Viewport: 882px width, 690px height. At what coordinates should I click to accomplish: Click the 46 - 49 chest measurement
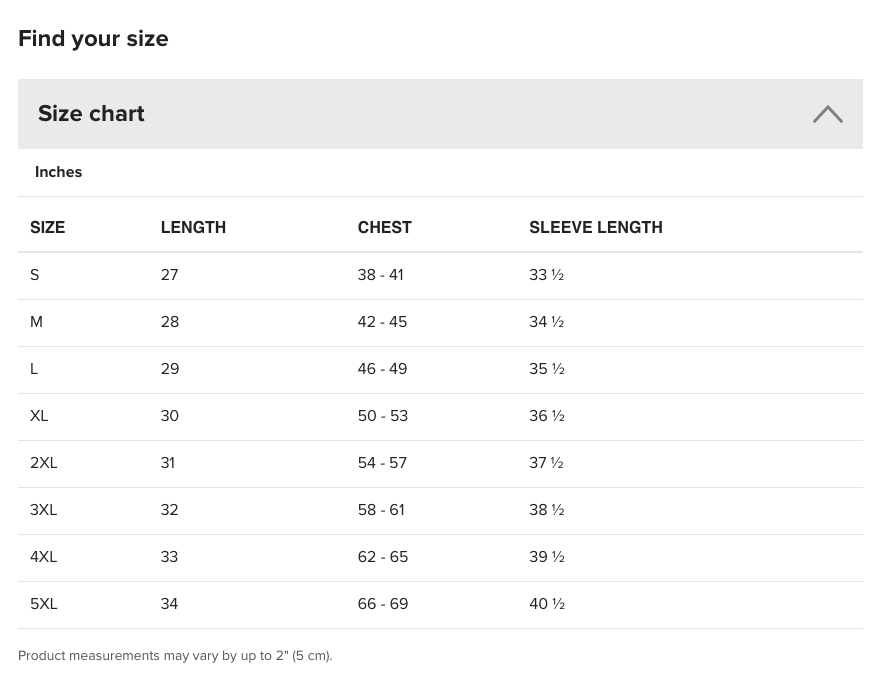point(382,369)
